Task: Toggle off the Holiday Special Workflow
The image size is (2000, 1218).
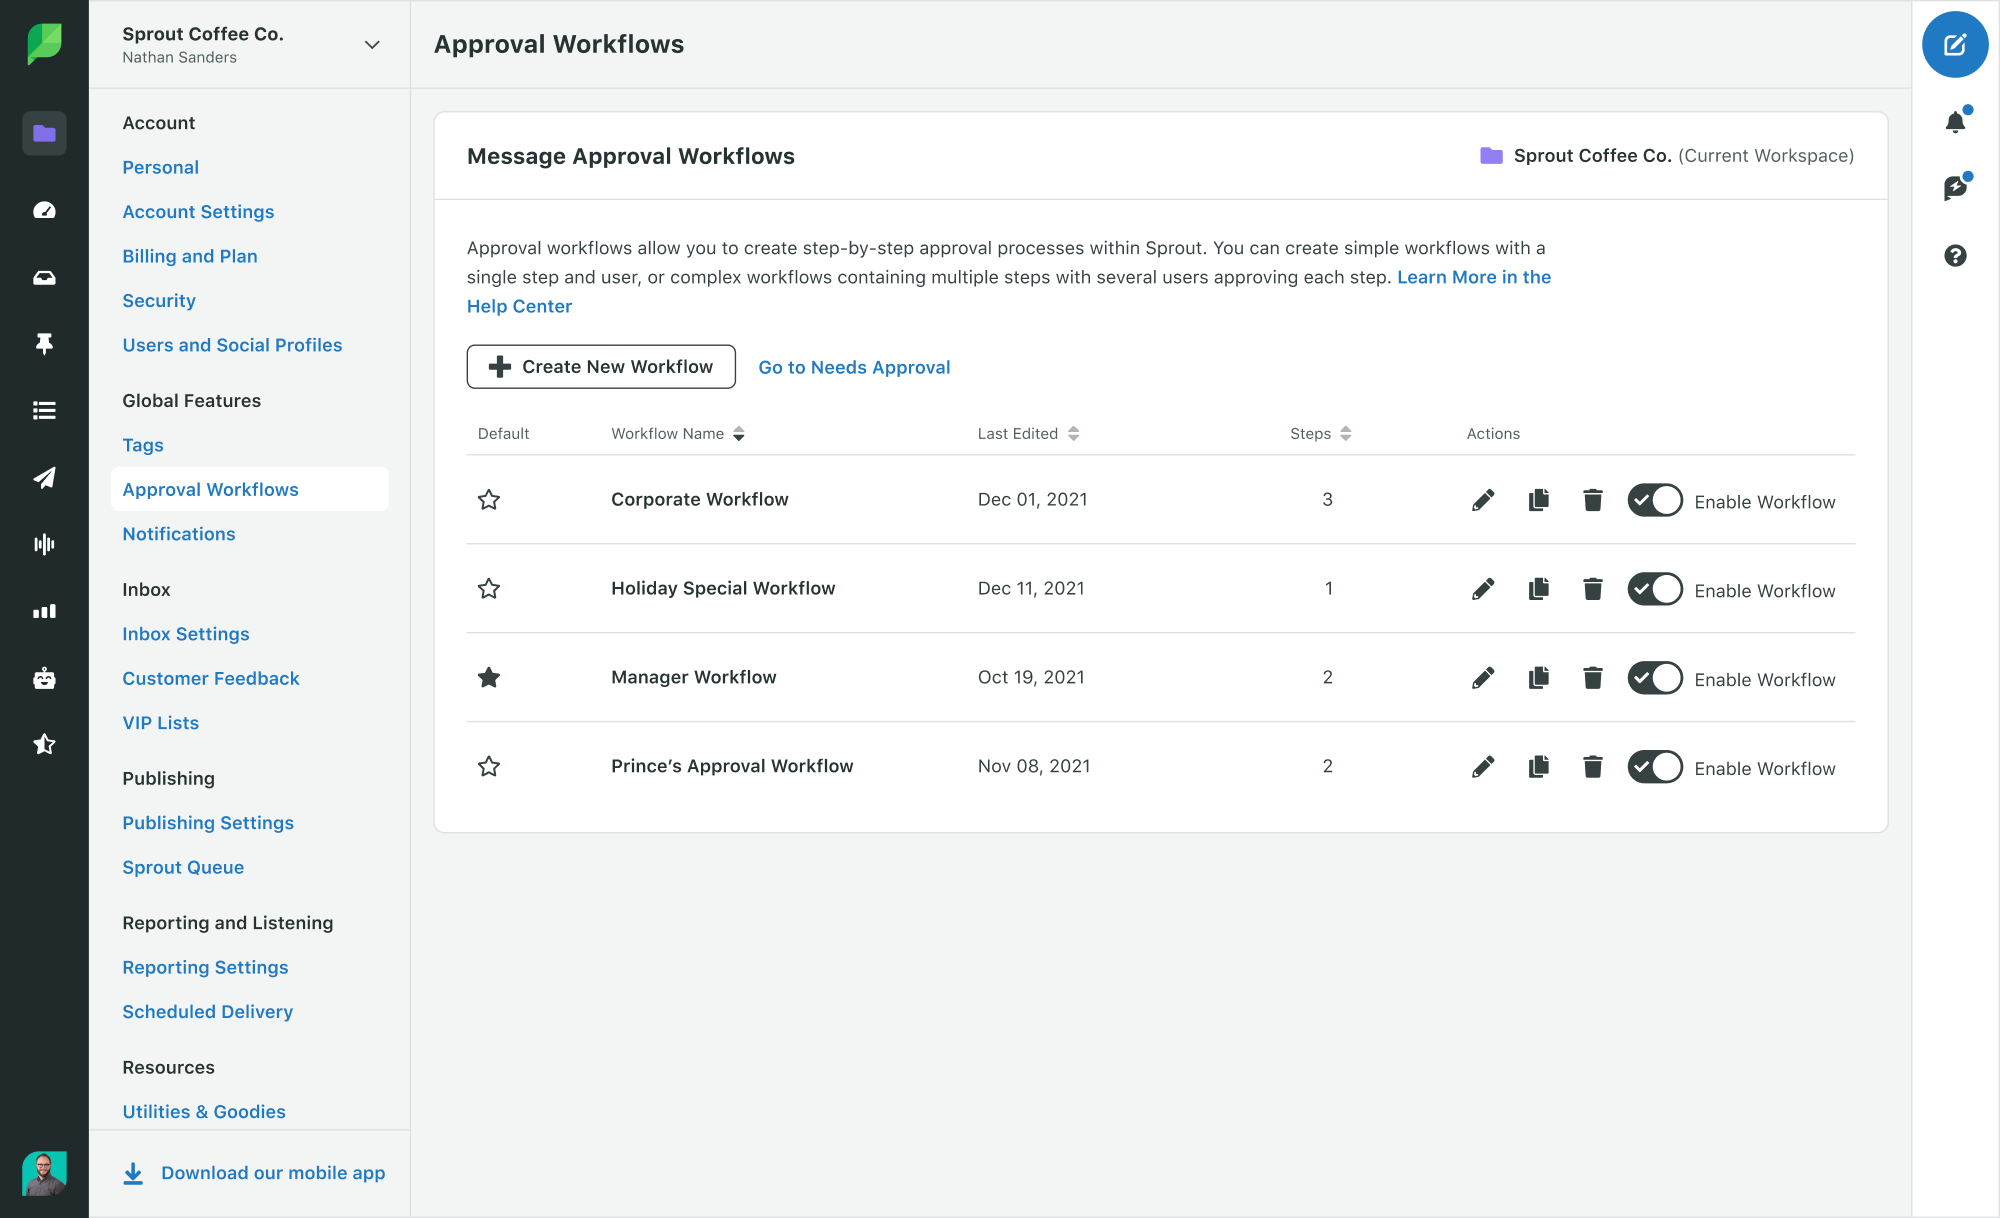Action: 1655,589
